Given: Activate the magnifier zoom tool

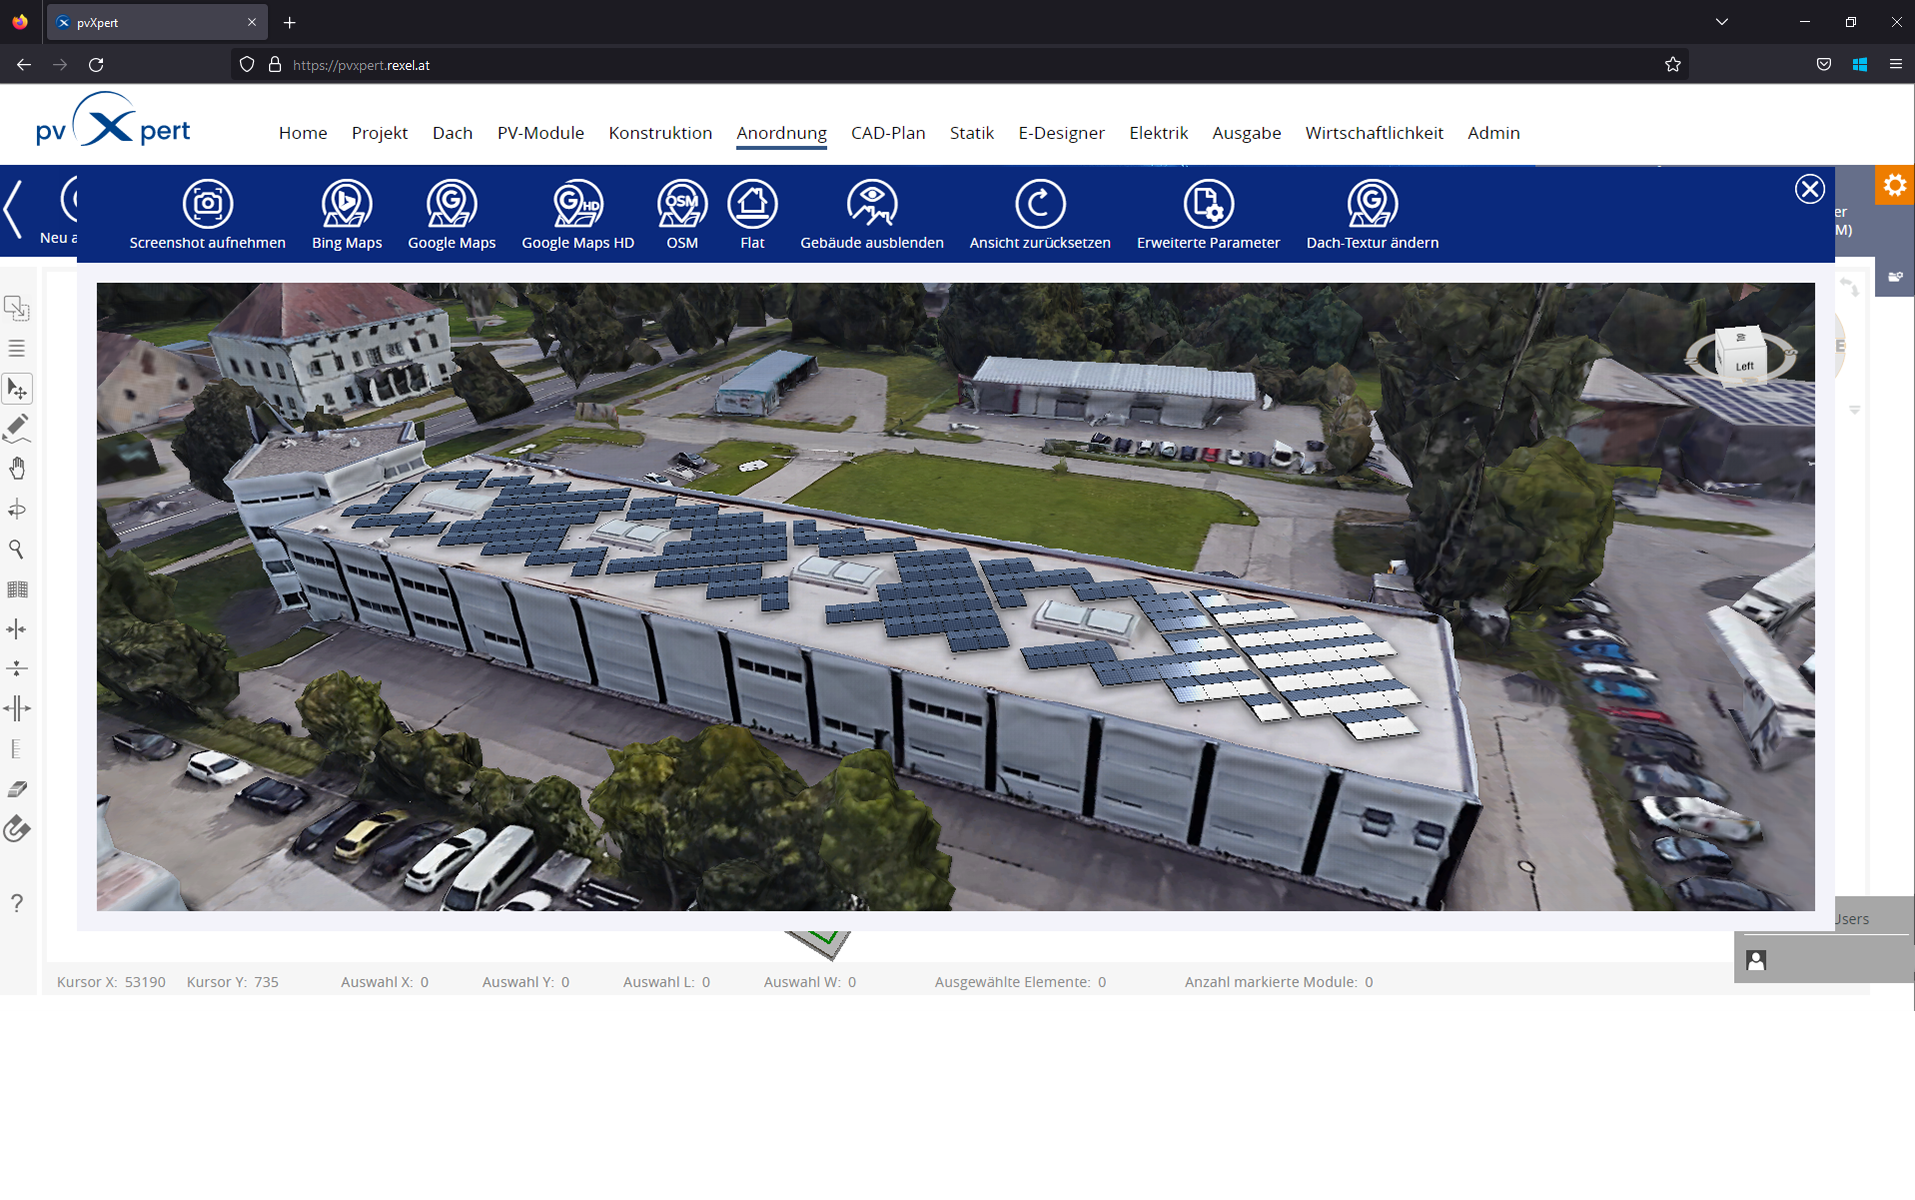Looking at the screenshot, I should coord(17,549).
